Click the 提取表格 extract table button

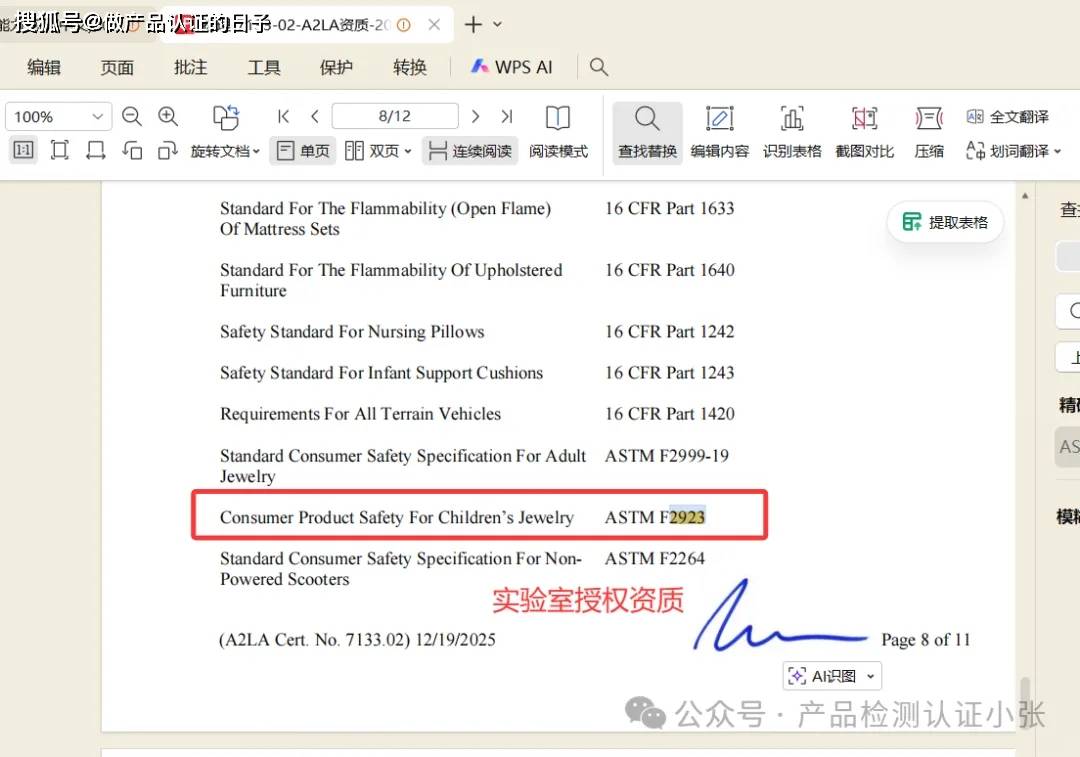[945, 222]
